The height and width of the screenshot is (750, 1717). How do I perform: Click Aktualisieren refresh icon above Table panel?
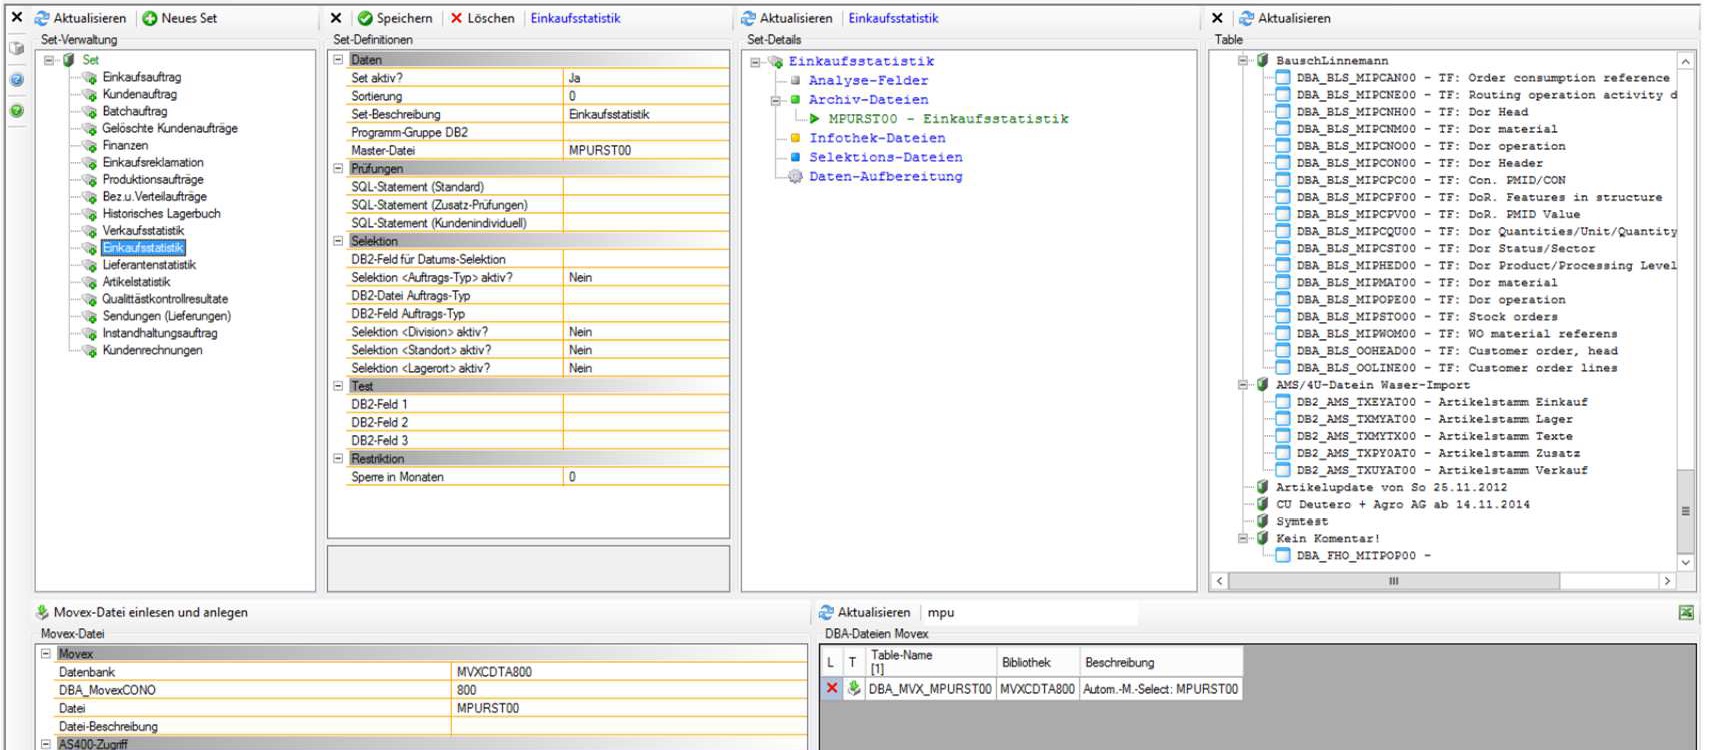coord(1246,18)
